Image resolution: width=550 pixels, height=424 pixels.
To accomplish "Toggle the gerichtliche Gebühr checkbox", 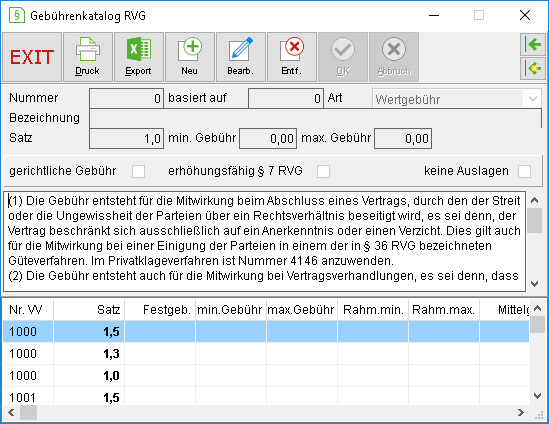I will point(138,171).
